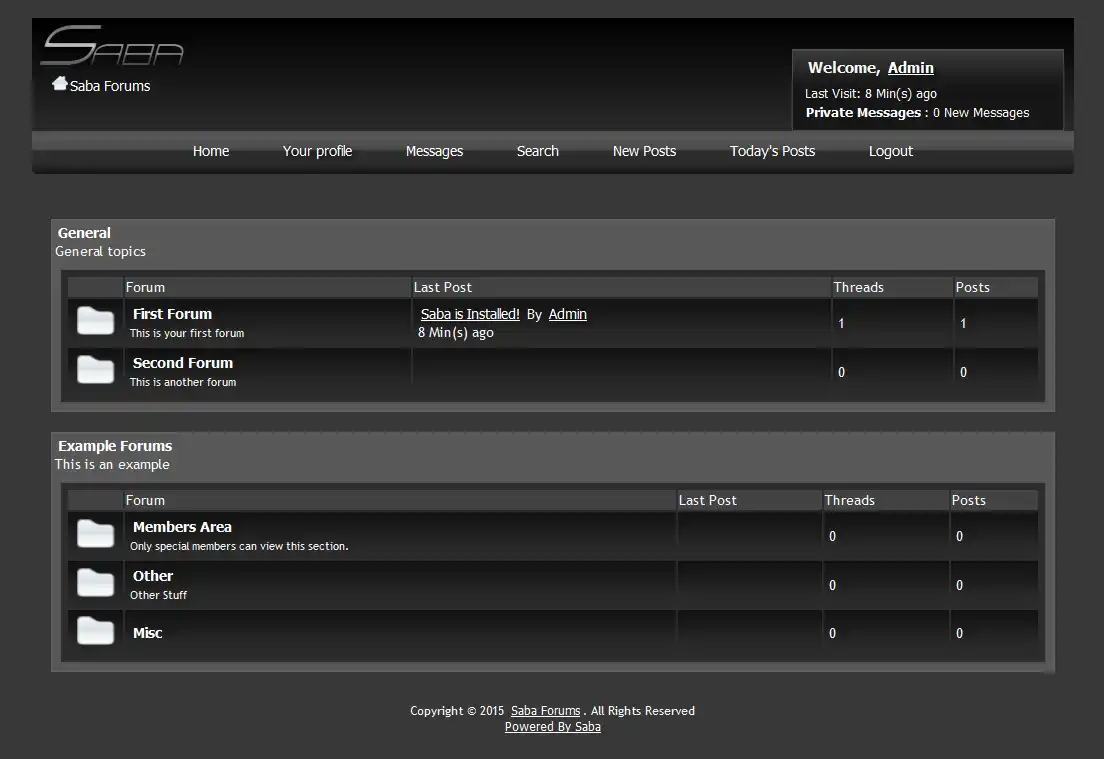Screen dimensions: 1104x759
Task: Click Other forum's post count of 0
Action: tap(959, 585)
